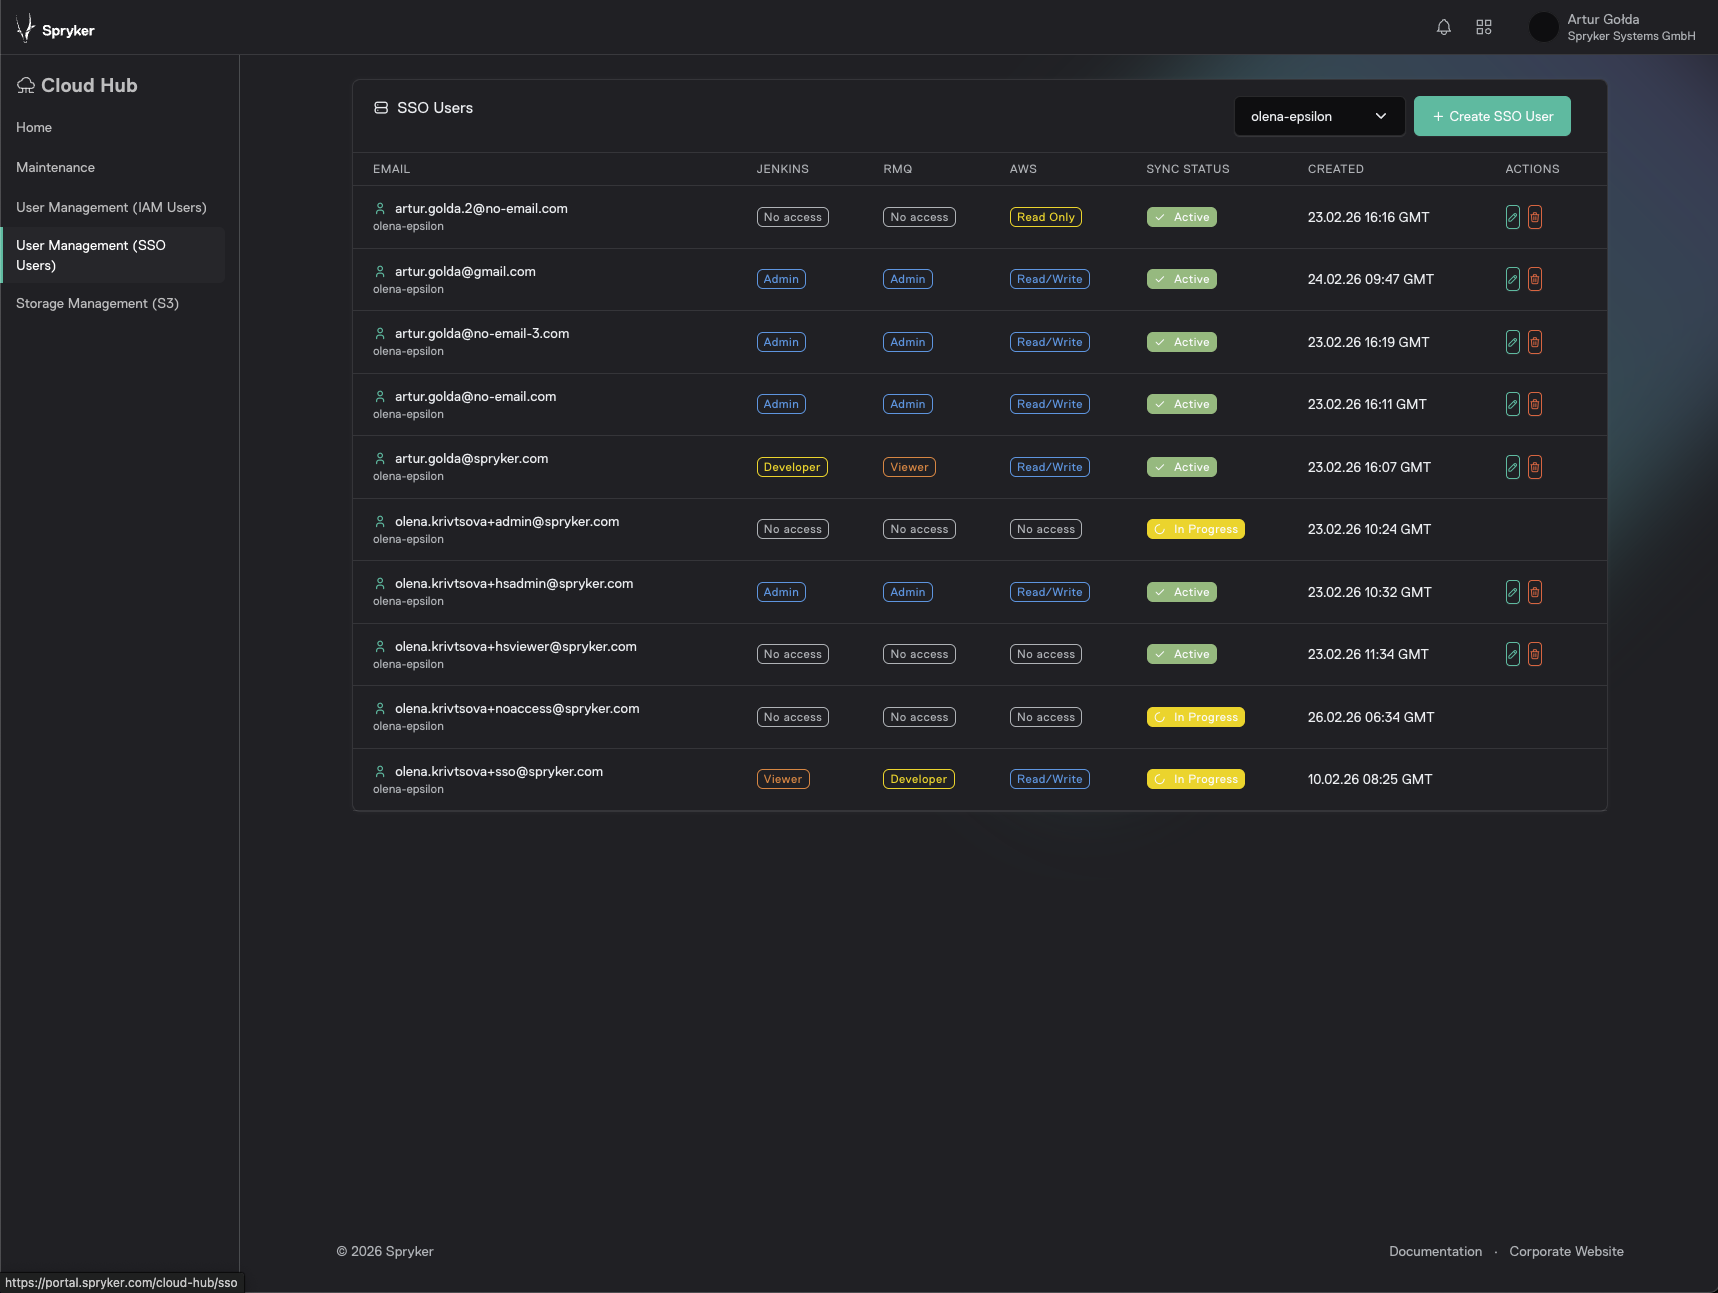Open Storage Management (S3) page
Screen dimensions: 1718x1293
[97, 304]
